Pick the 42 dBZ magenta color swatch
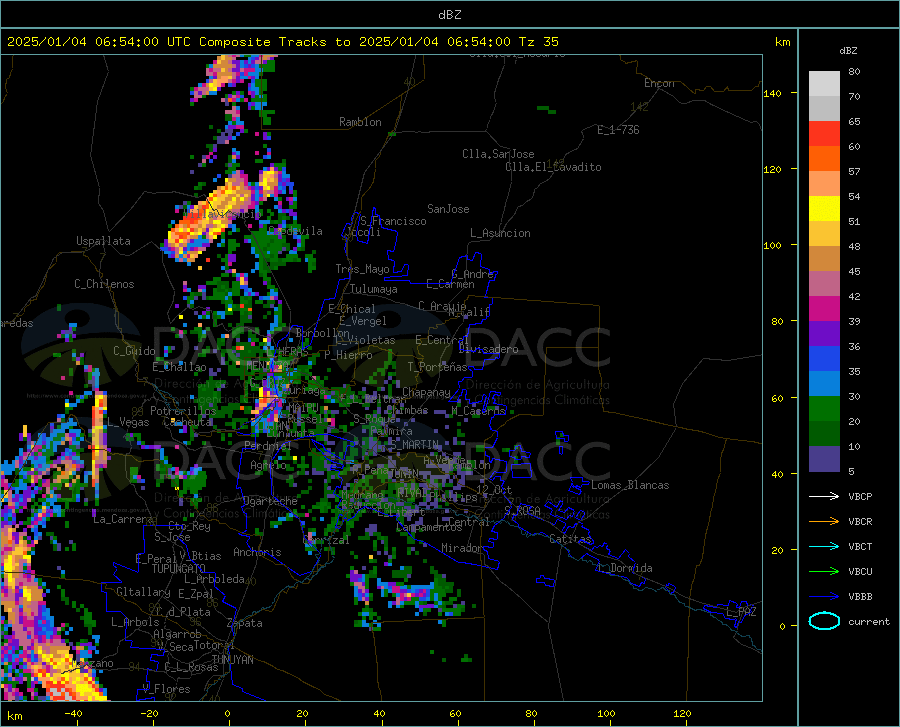 click(824, 309)
